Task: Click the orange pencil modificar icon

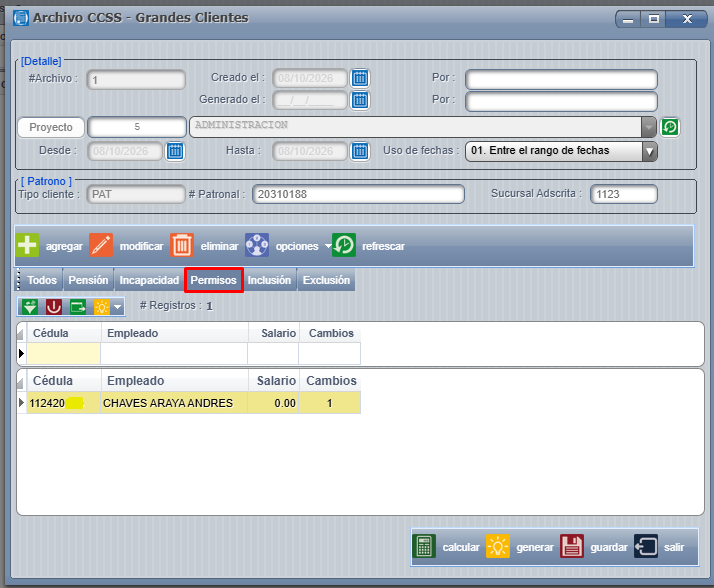Action: click(x=101, y=245)
